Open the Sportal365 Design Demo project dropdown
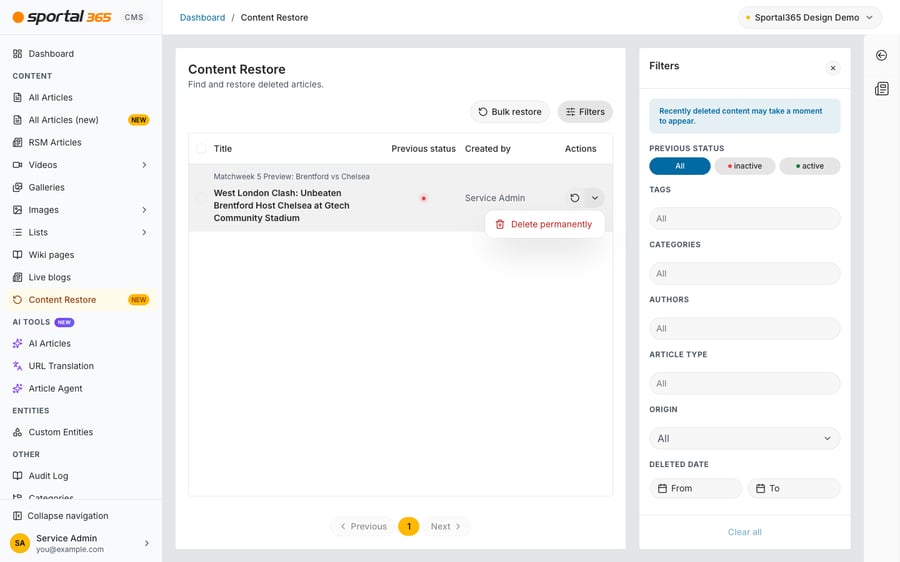The width and height of the screenshot is (900, 562). tap(810, 17)
